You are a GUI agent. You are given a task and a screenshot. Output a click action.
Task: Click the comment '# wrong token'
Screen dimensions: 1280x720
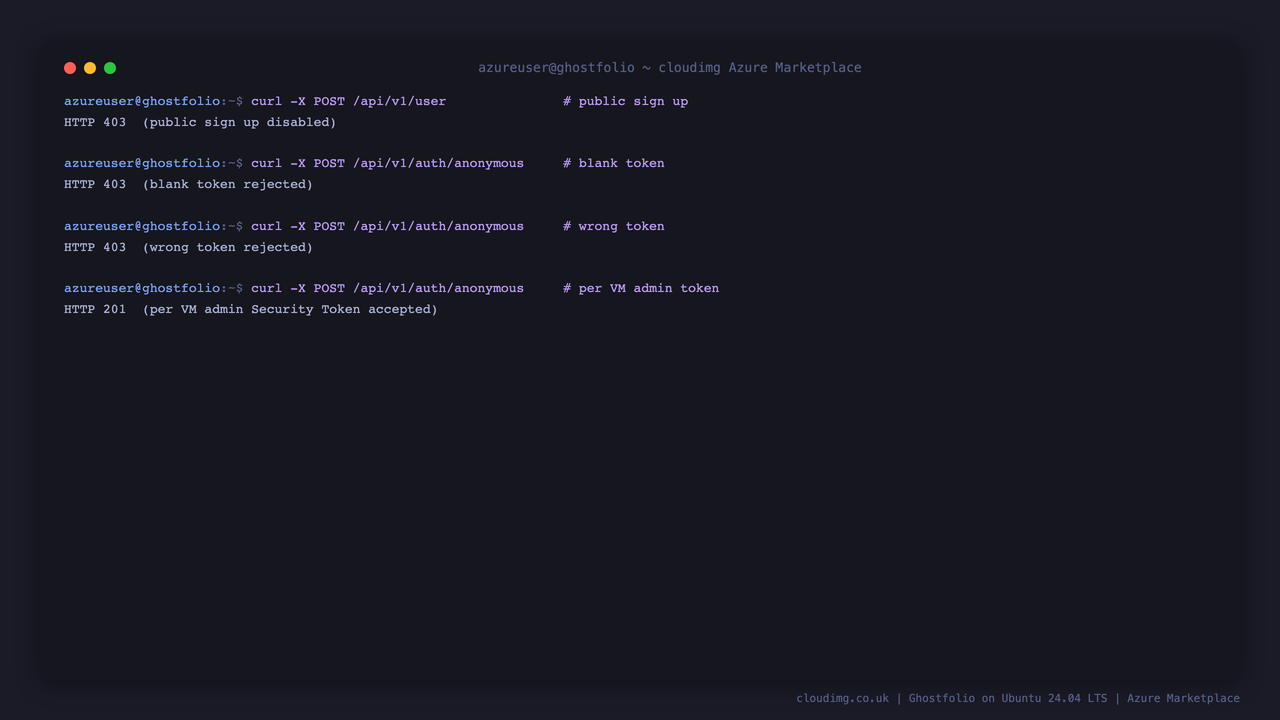pyautogui.click(x=614, y=226)
